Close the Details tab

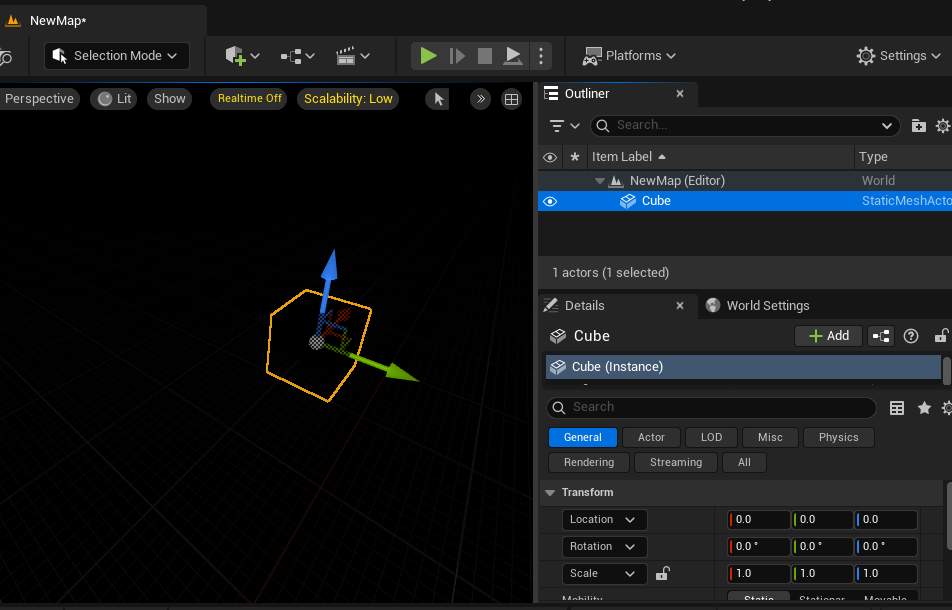[x=680, y=306]
